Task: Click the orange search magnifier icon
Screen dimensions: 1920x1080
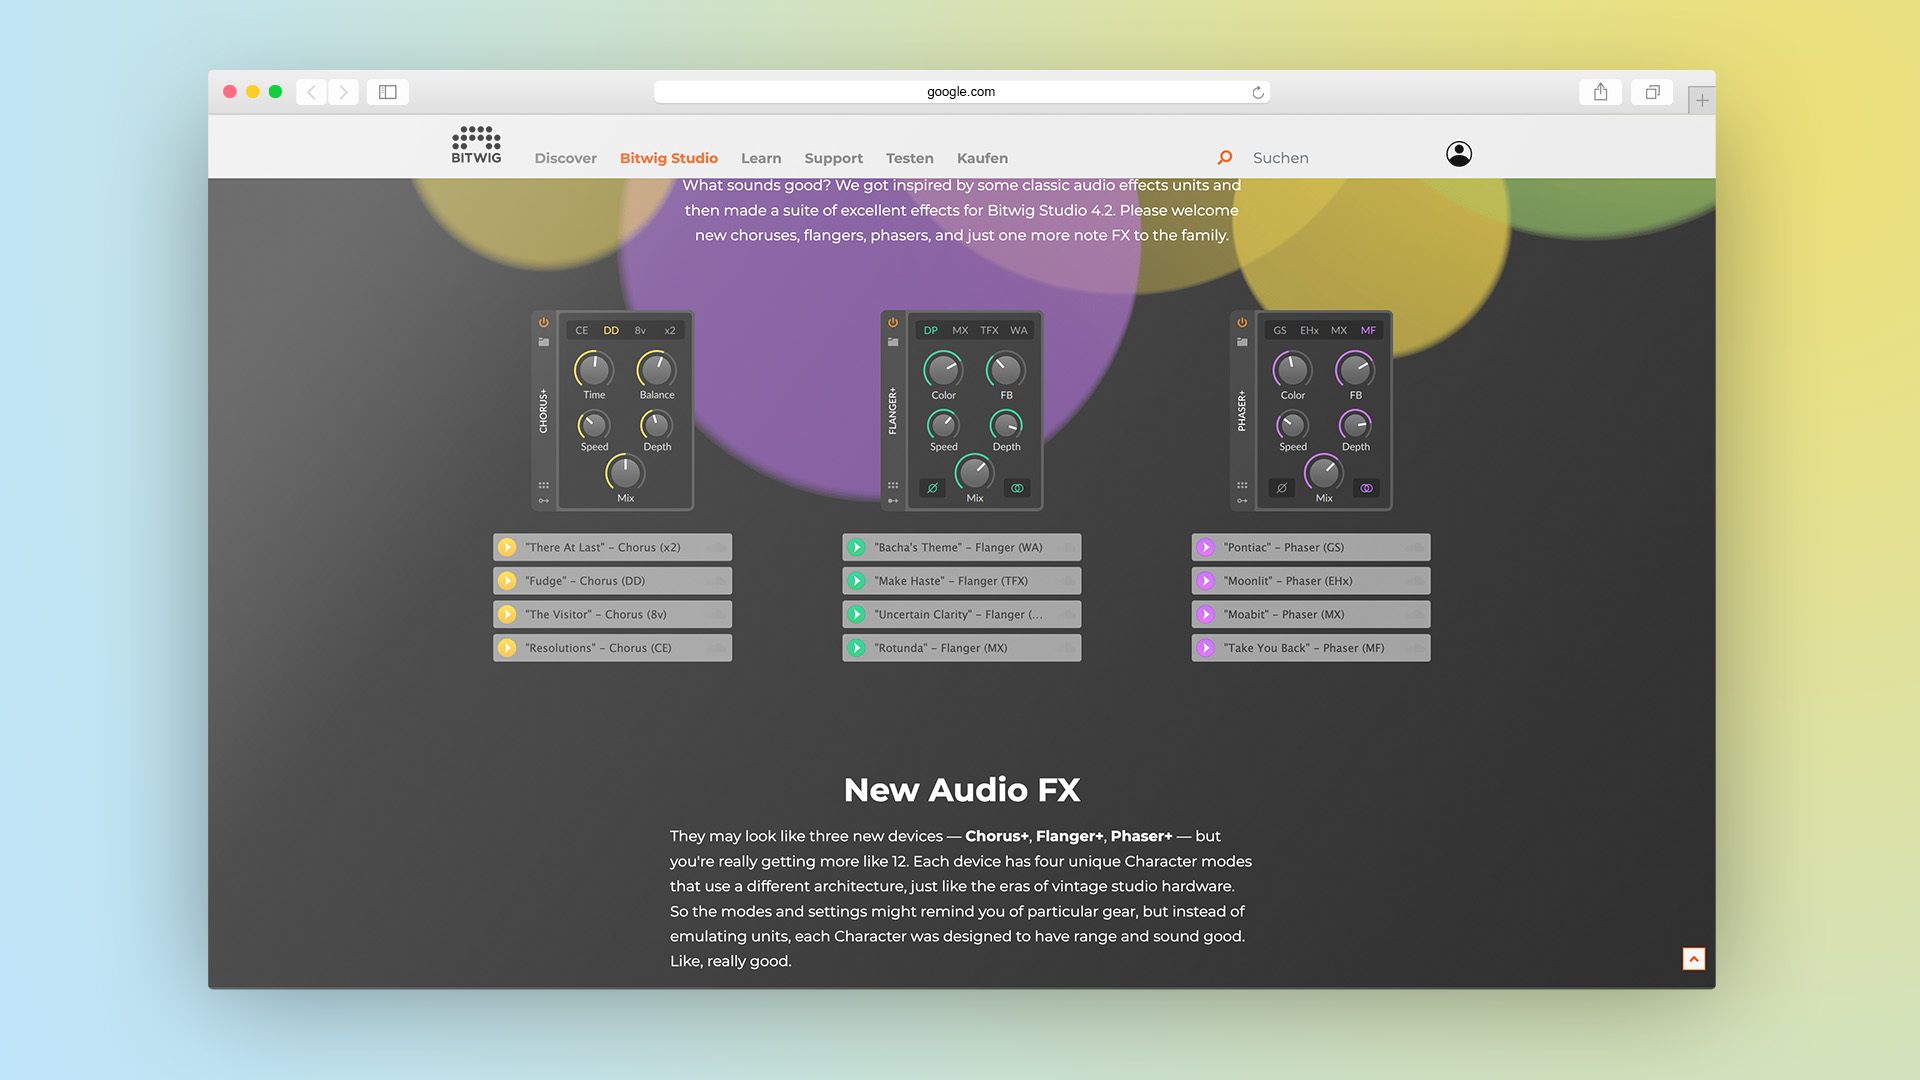Action: (x=1225, y=157)
